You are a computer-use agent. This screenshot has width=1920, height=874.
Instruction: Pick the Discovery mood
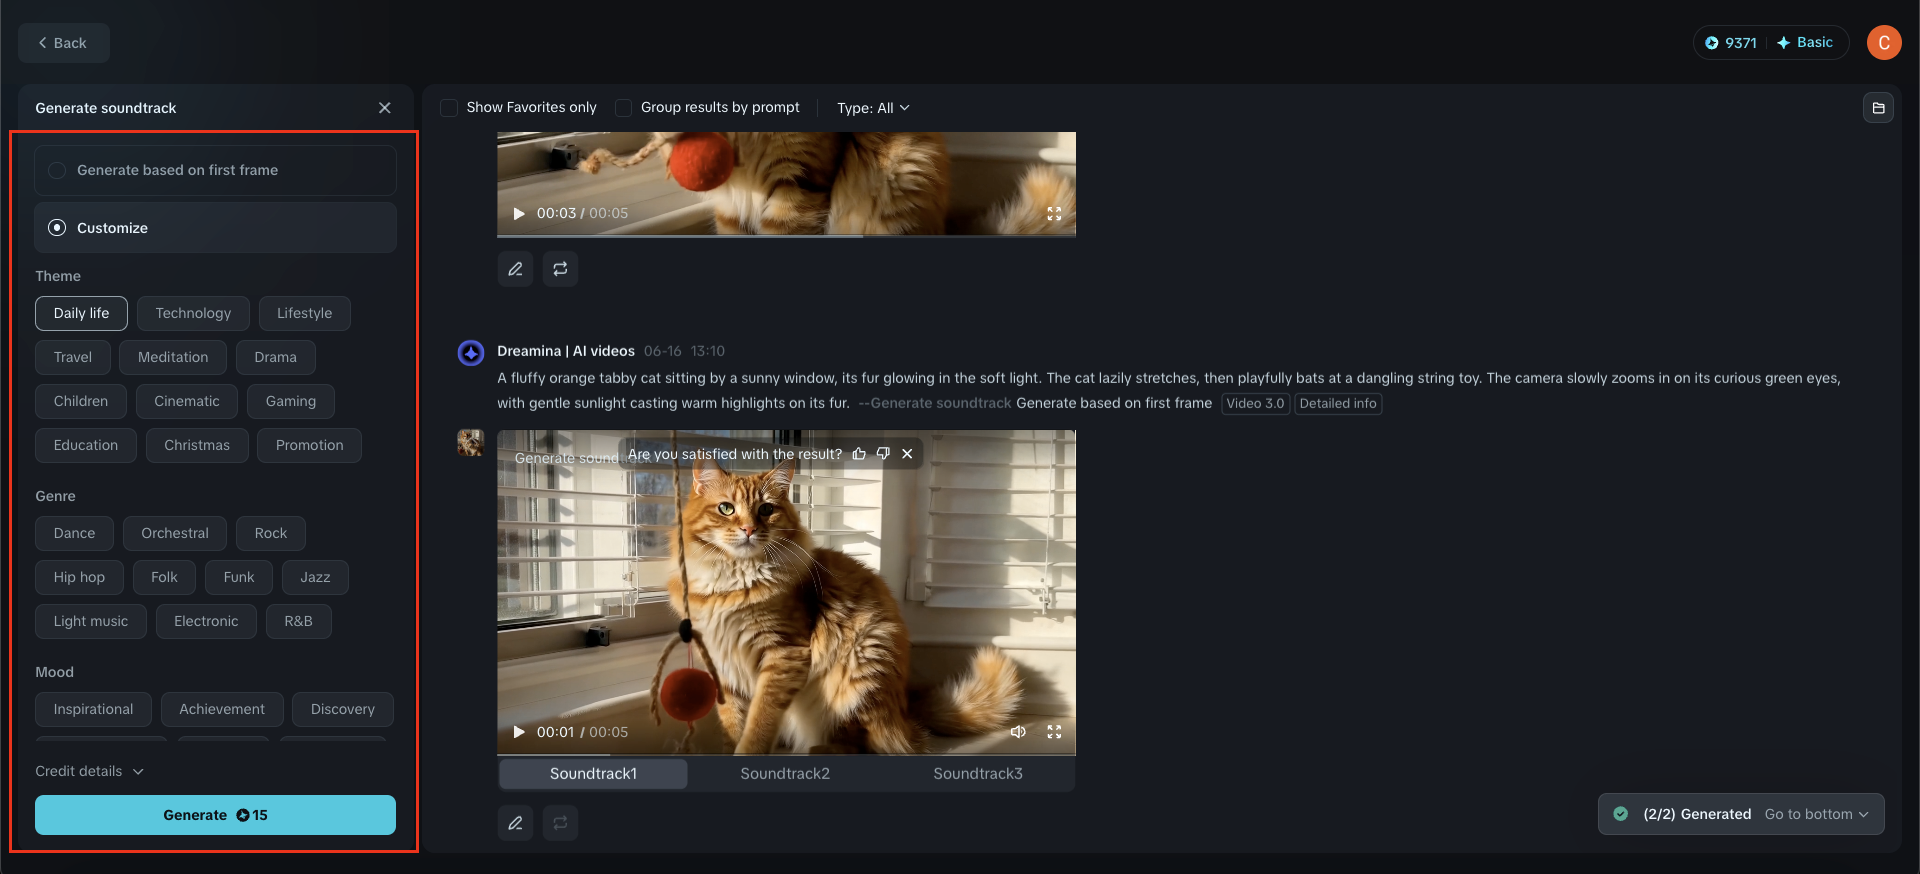point(343,710)
